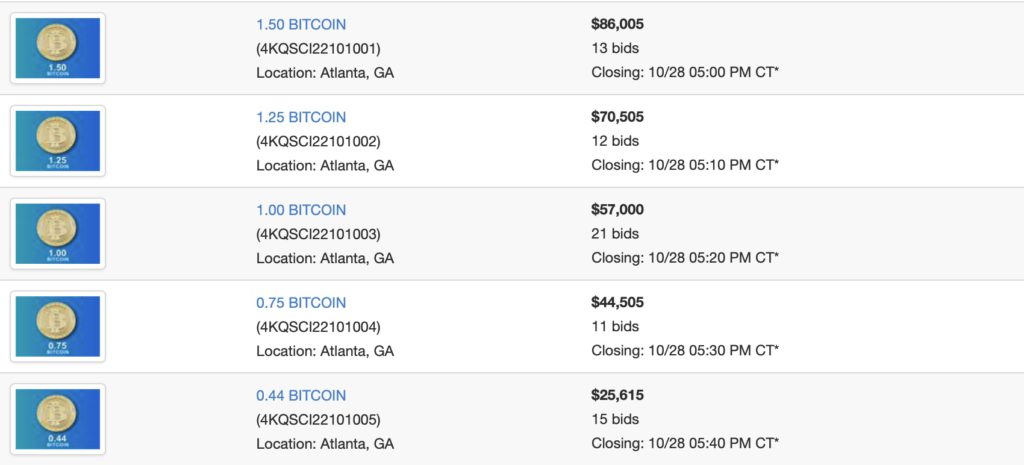Open the 0.75 BITCOIN listing link
The image size is (1024, 465).
[x=301, y=303]
